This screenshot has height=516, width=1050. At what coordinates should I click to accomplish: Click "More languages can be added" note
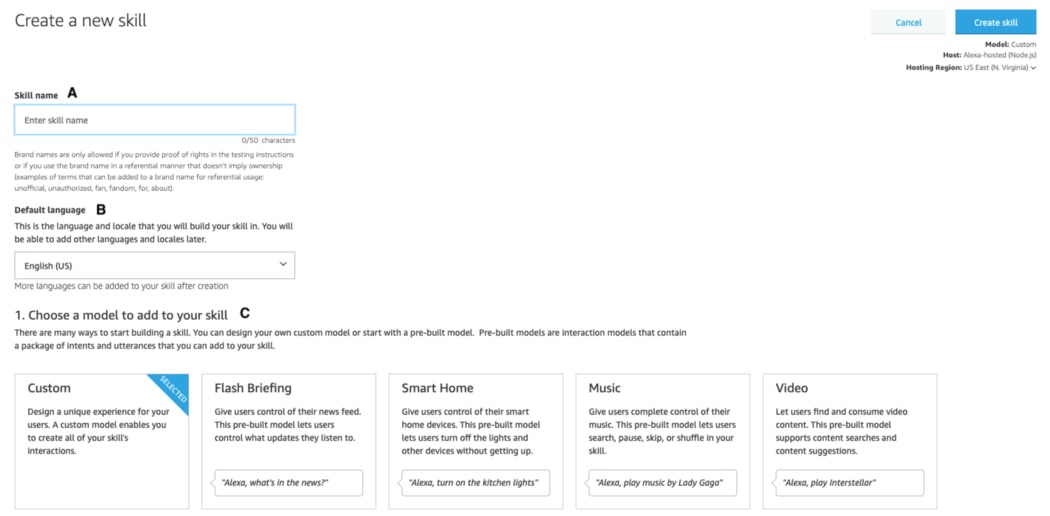[x=122, y=286]
